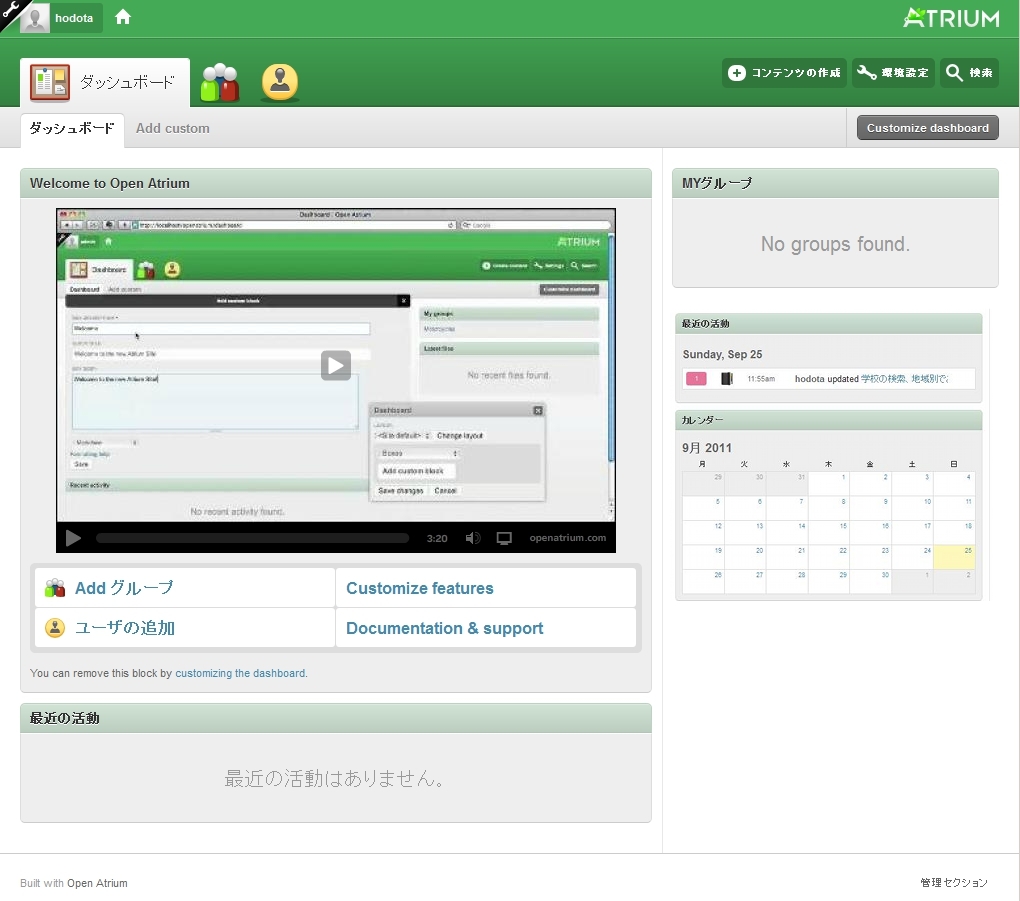
Task: Select calendar day 25
Action: tap(954, 557)
